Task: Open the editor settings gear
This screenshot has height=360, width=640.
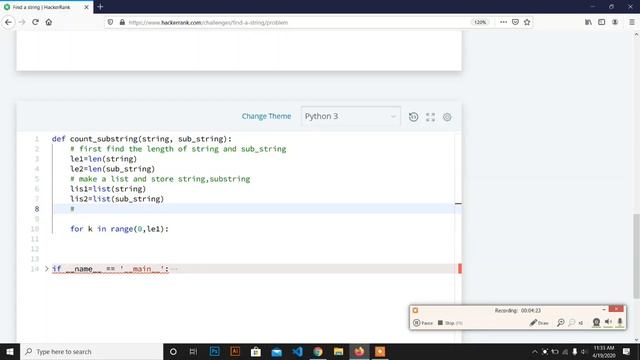Action: 447,117
